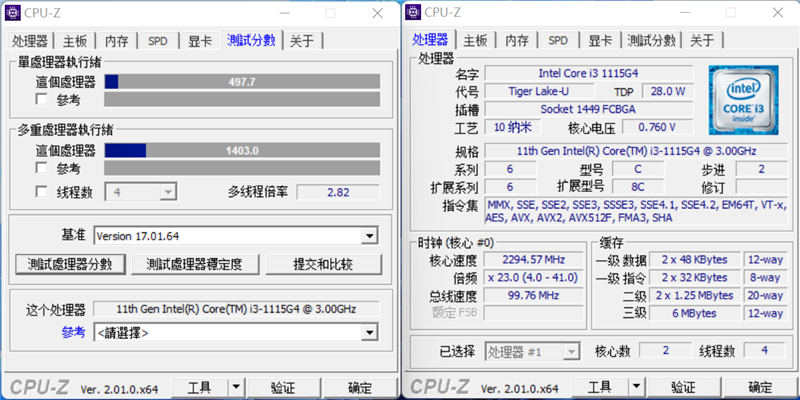Click the 二级 cache value 2 x 1.25 MBytes

point(694,295)
